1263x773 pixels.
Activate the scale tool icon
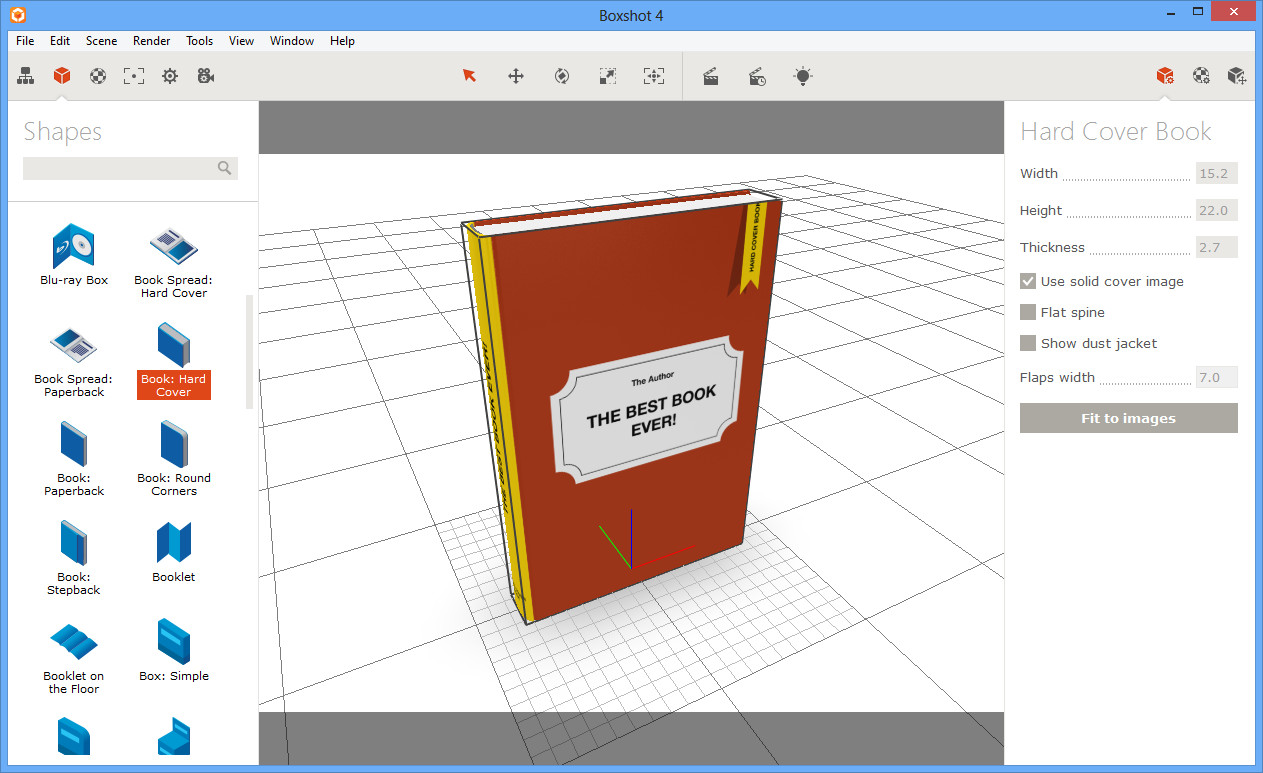point(608,76)
